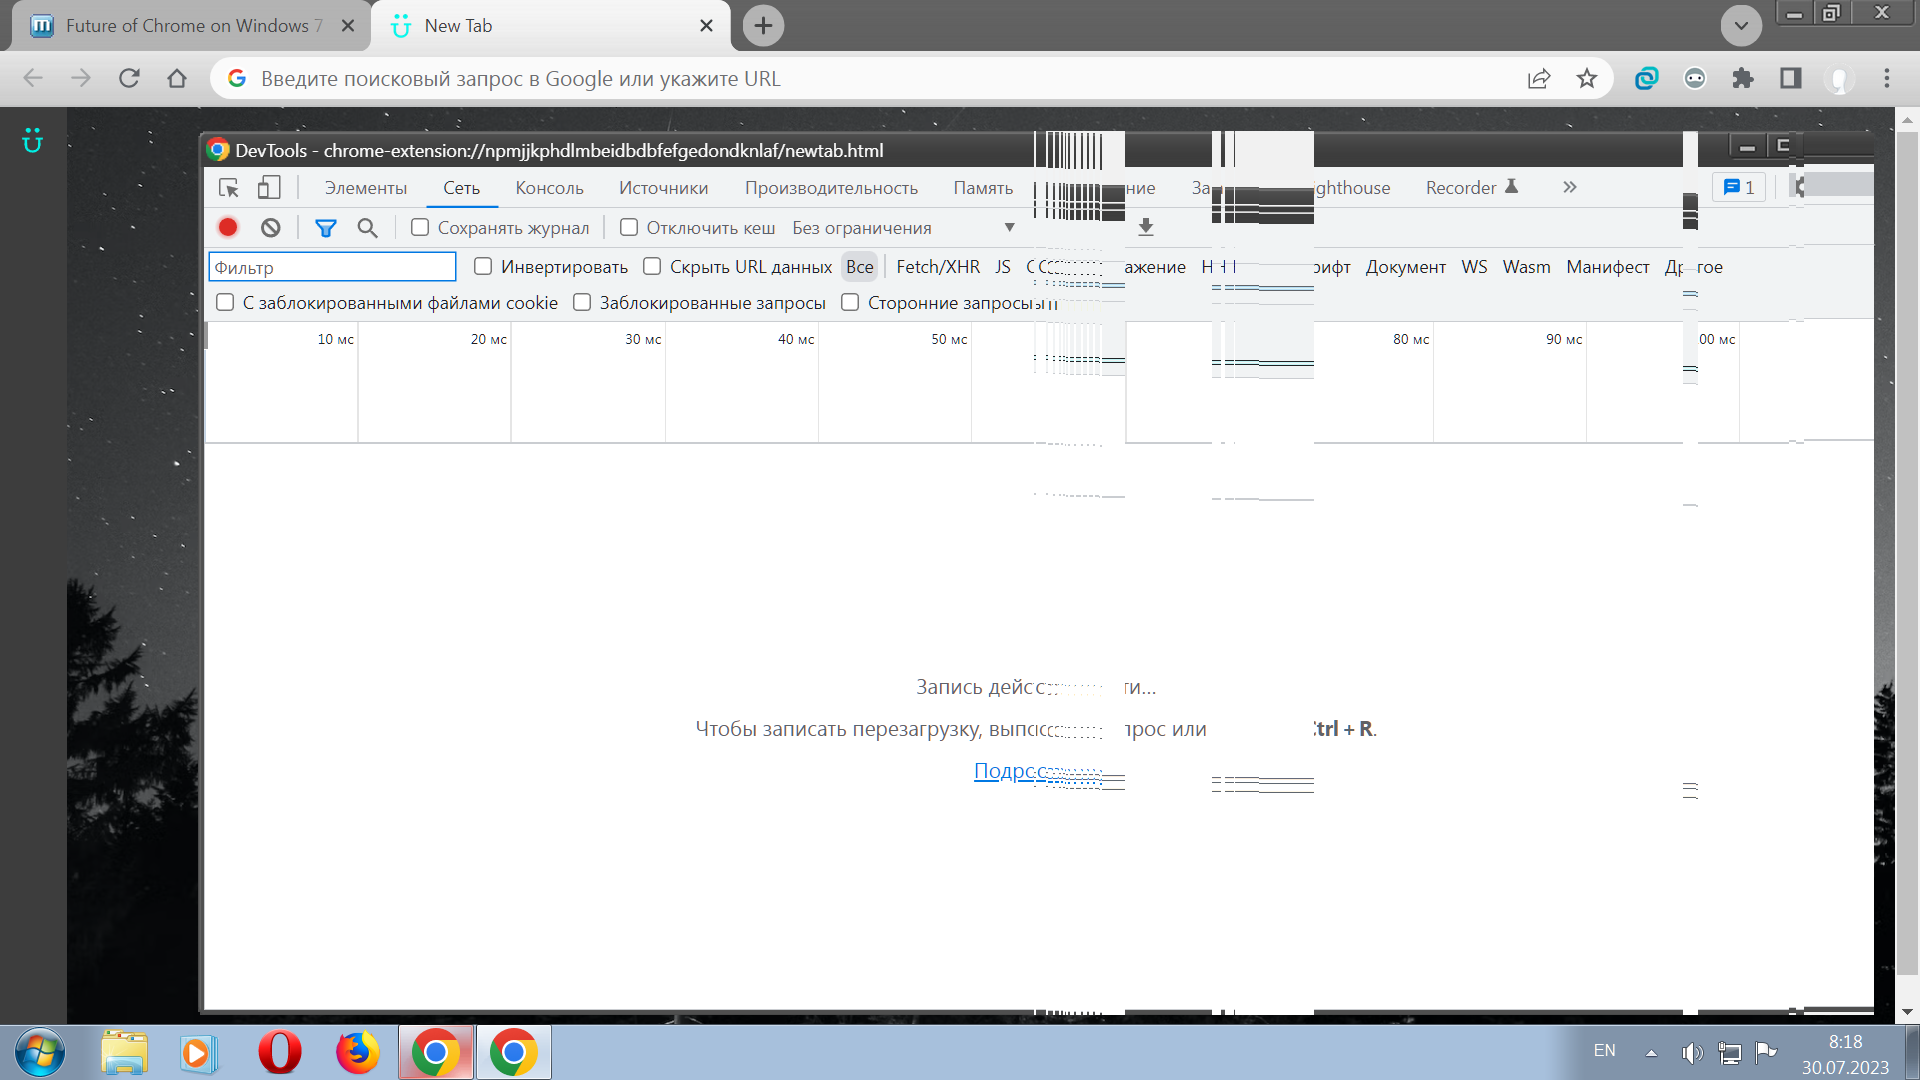Select the inspect element picker icon
1920x1080 pixels.
[x=229, y=188]
